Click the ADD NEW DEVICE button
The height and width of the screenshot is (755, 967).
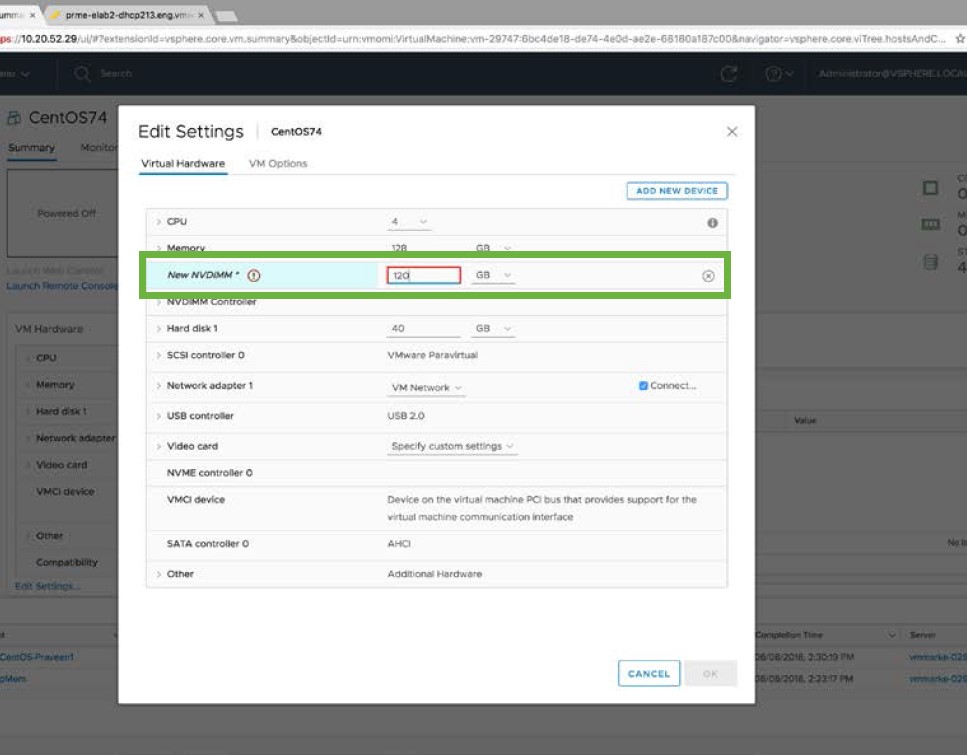pyautogui.click(x=677, y=191)
